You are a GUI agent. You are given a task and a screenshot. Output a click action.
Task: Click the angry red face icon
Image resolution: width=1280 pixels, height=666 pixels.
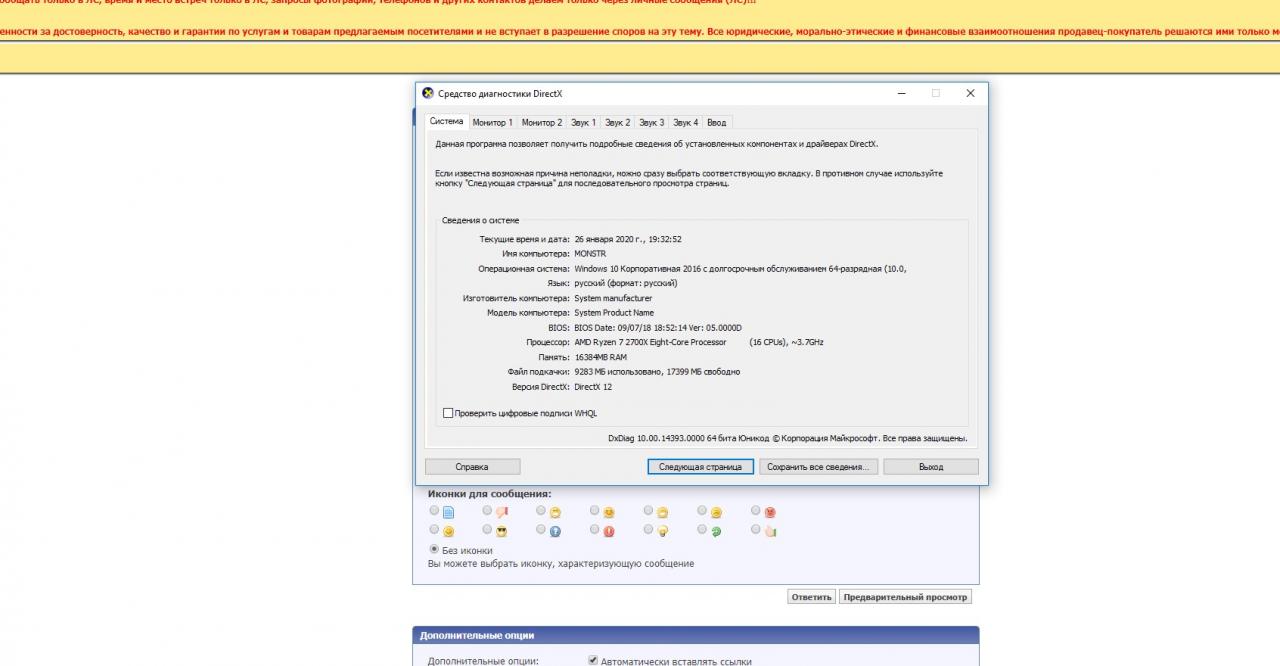point(770,513)
